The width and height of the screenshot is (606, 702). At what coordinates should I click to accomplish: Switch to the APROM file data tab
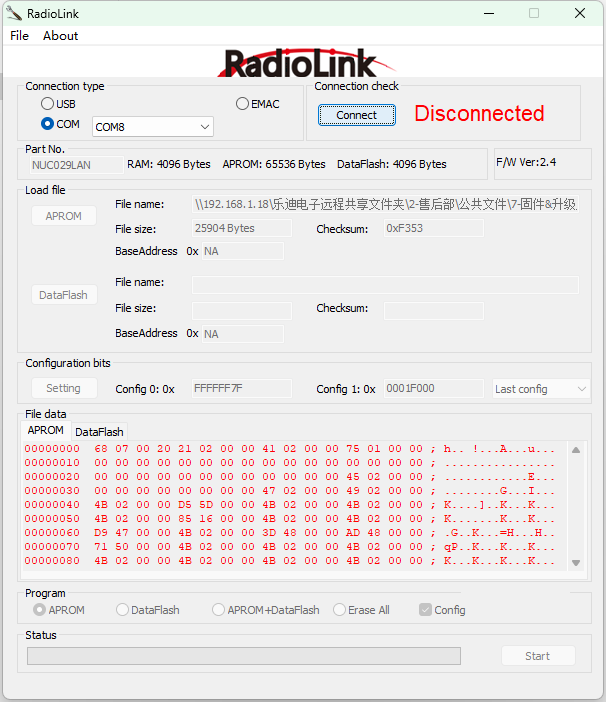(46, 431)
